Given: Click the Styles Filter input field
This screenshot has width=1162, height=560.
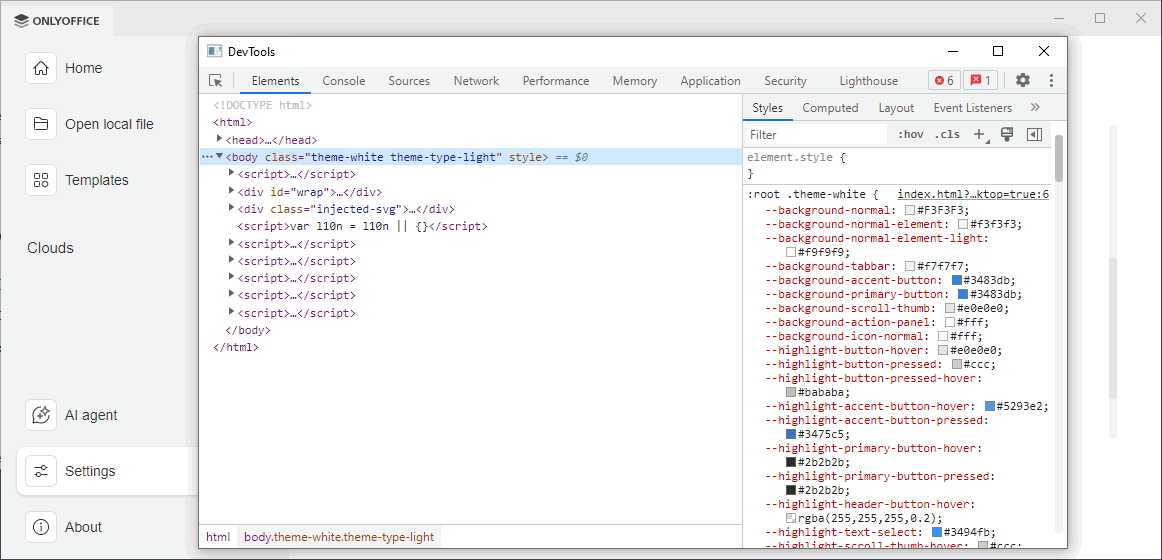Looking at the screenshot, I should [815, 135].
